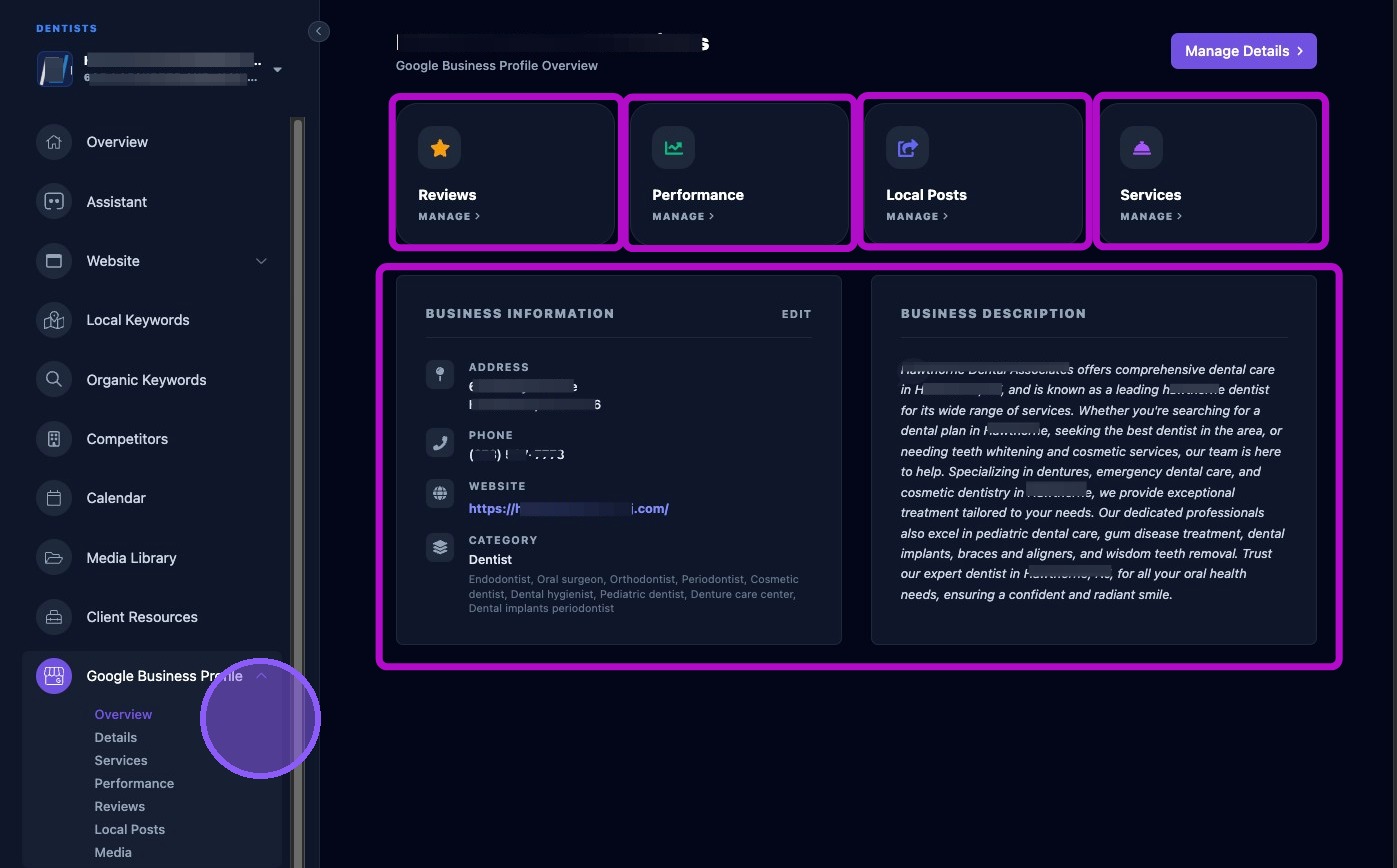Click the Media Library folder icon
Viewport: 1397px width, 868px height.
coord(54,558)
